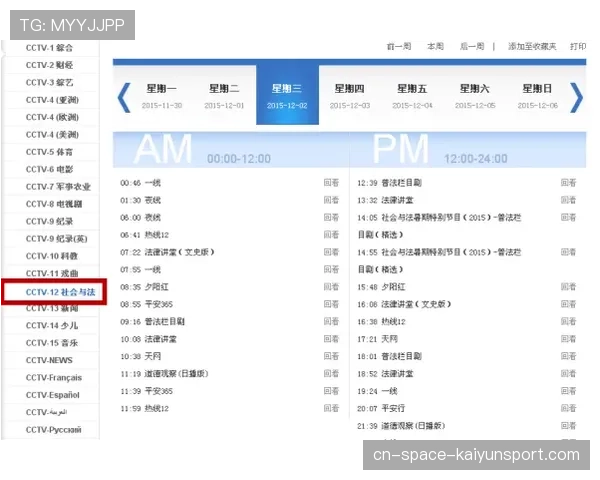The width and height of the screenshot is (600, 480).
Task: Open CCTV-11 戏曲 channel
Action: coord(52,273)
